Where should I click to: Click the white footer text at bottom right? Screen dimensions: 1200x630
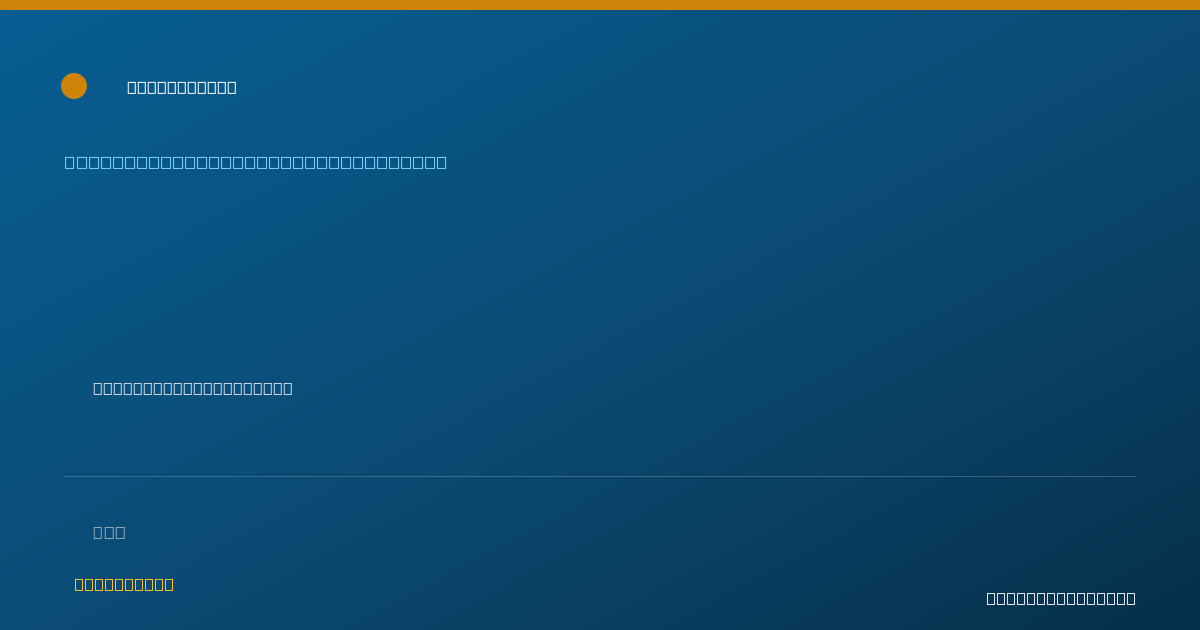[1061, 598]
